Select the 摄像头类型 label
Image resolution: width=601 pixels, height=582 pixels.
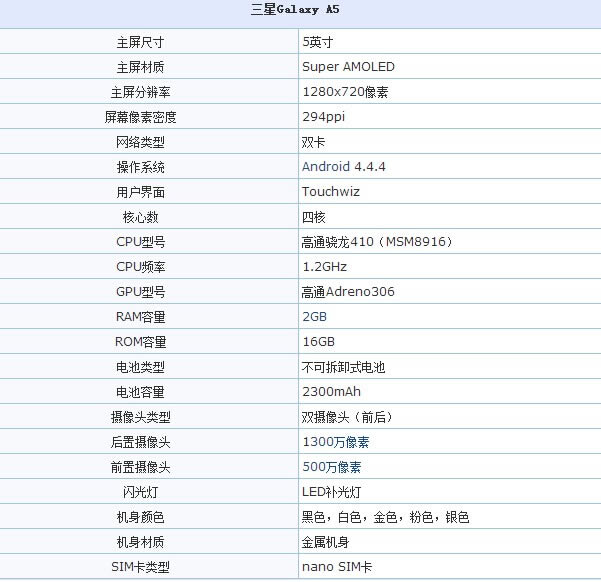click(141, 417)
